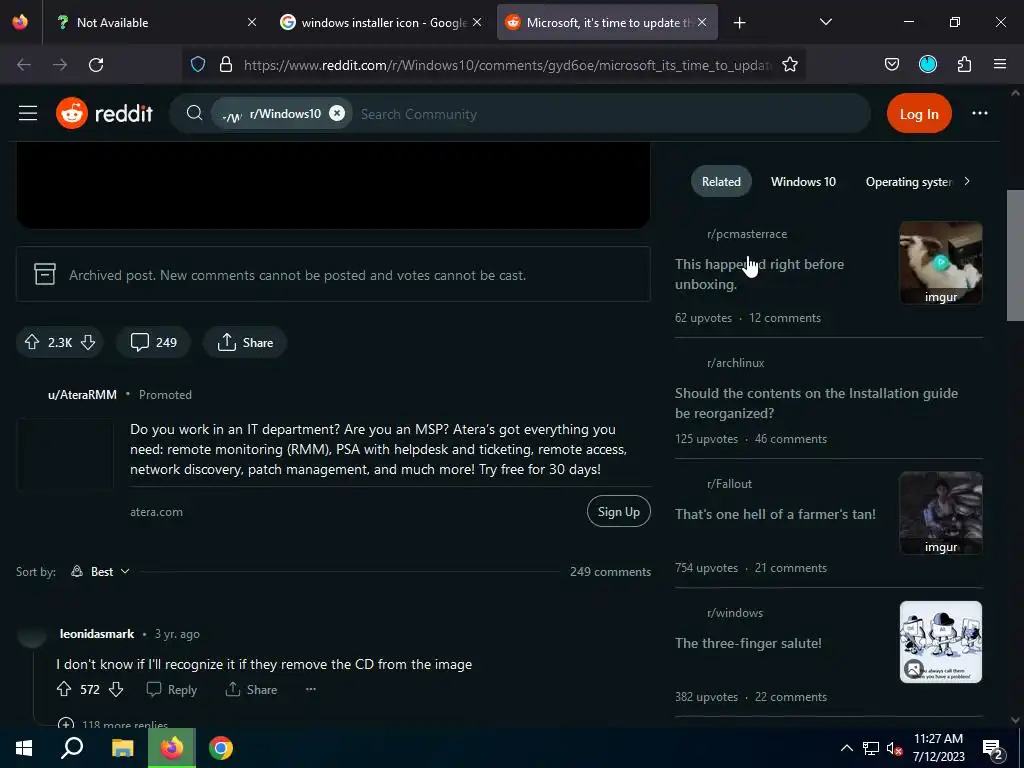The width and height of the screenshot is (1024, 768).
Task: Show hidden system tray icons
Action: coord(846,748)
